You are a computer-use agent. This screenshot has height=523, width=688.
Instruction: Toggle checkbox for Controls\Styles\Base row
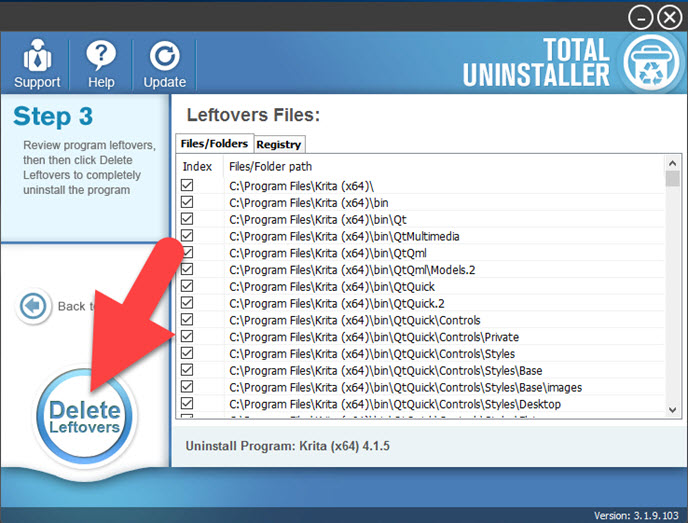[x=187, y=370]
